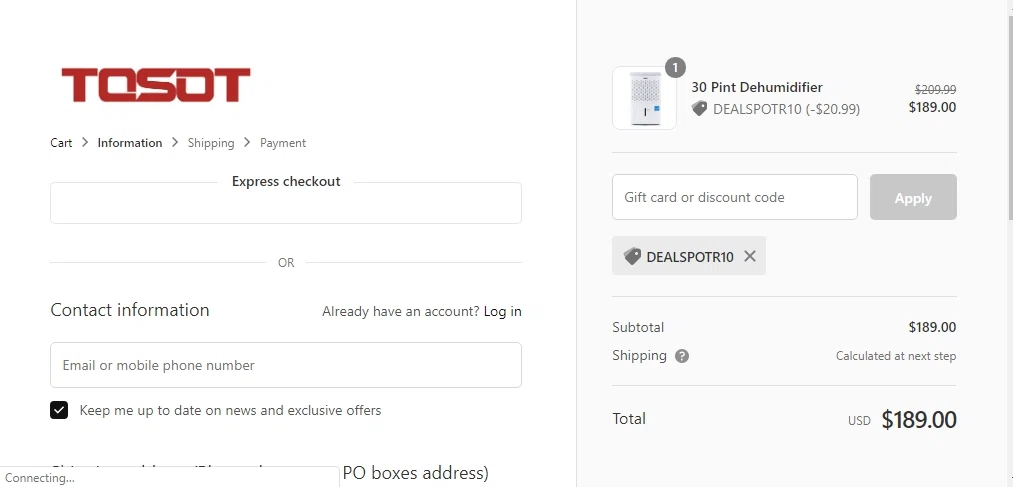Click the TOSOT logo

(x=156, y=85)
